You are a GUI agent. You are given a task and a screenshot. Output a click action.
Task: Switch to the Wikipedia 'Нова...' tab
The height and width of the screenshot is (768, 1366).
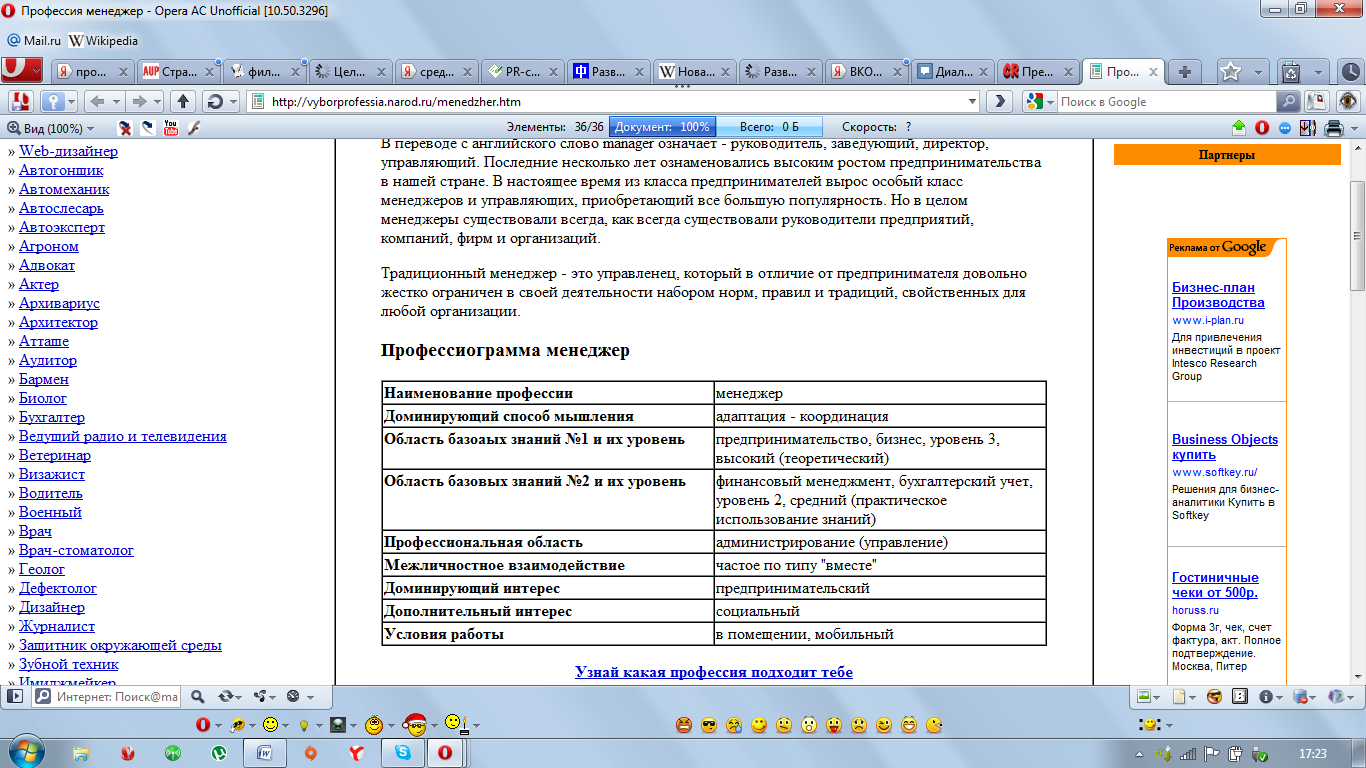click(x=694, y=71)
